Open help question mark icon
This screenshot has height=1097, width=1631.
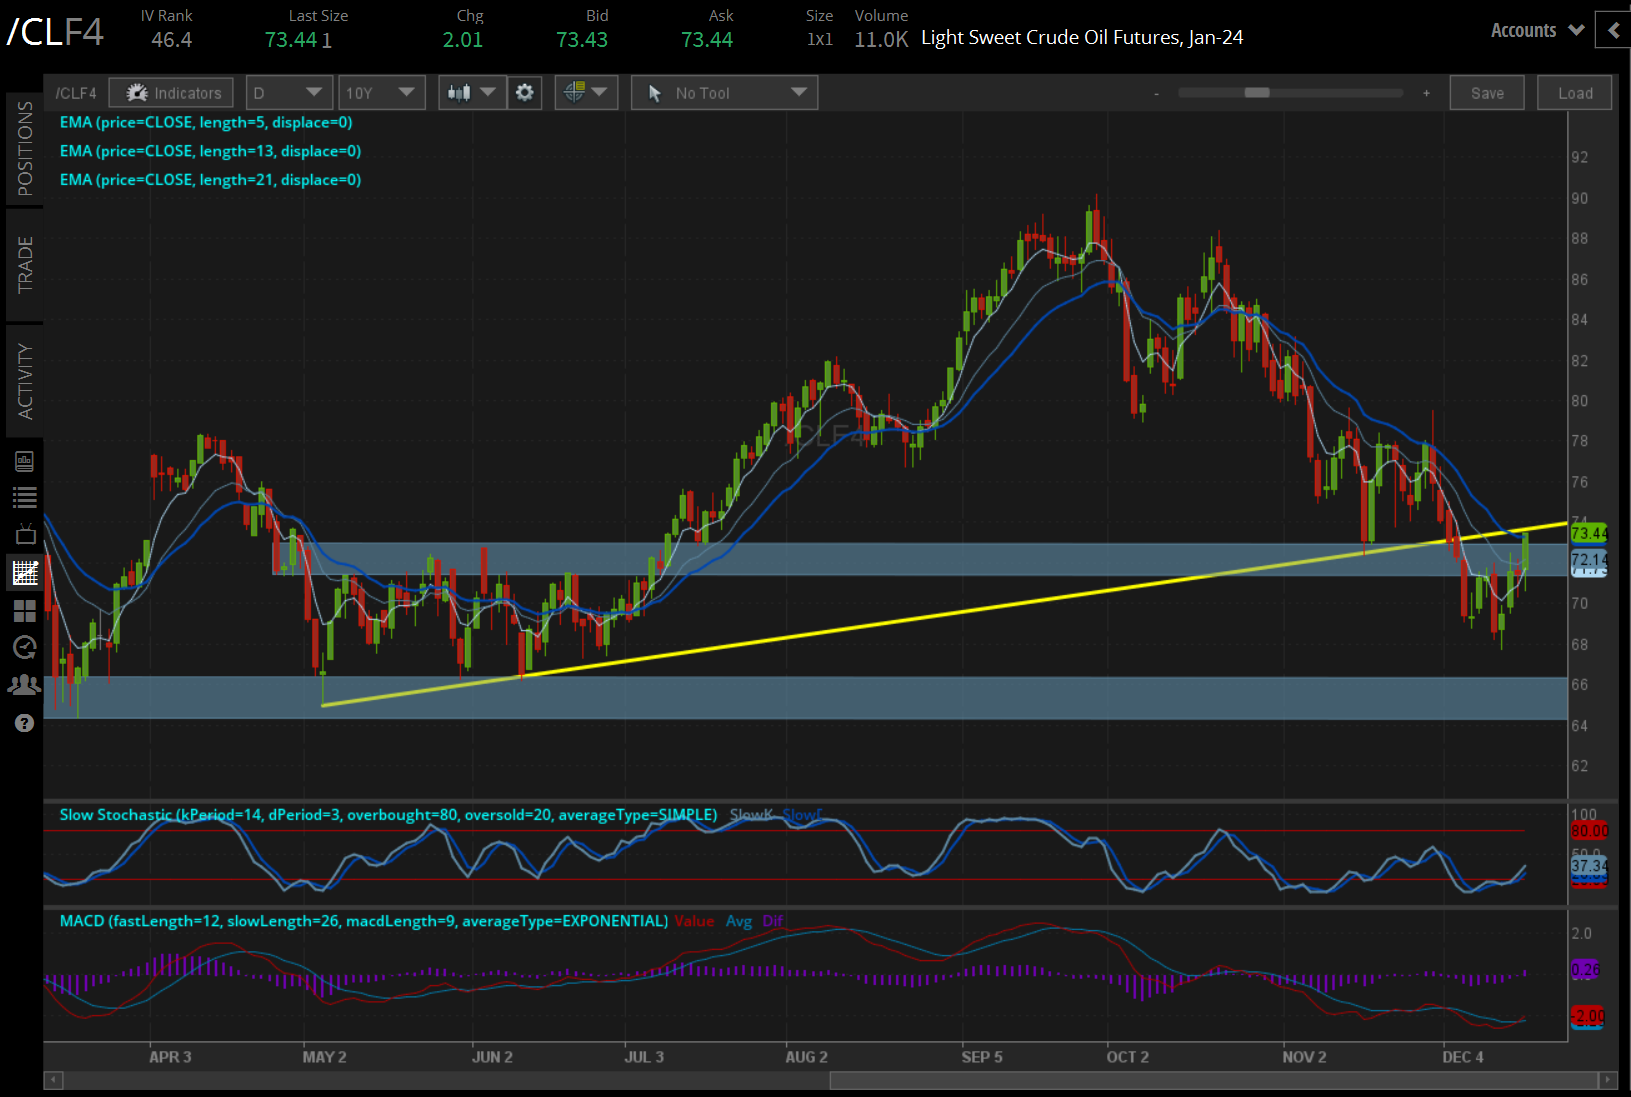[25, 723]
